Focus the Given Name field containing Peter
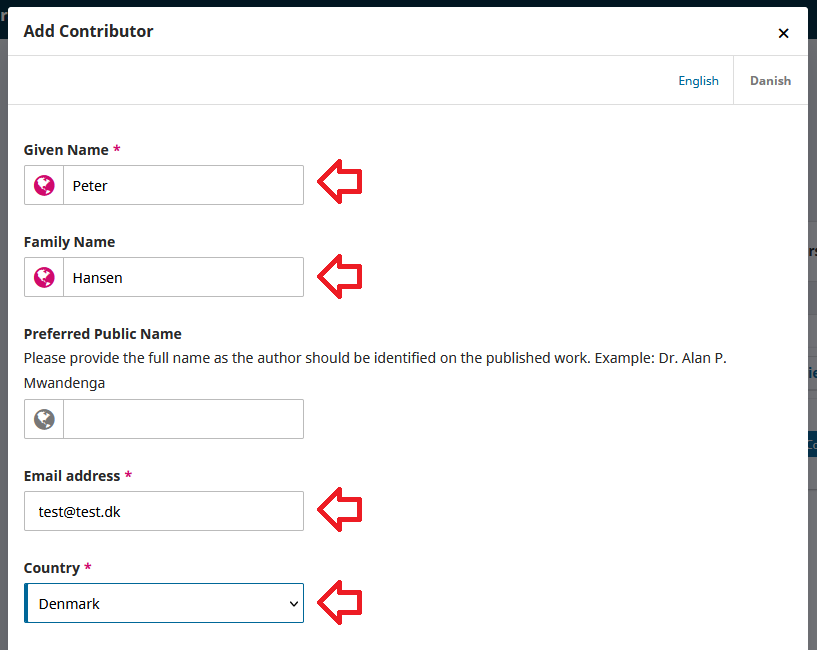 183,185
